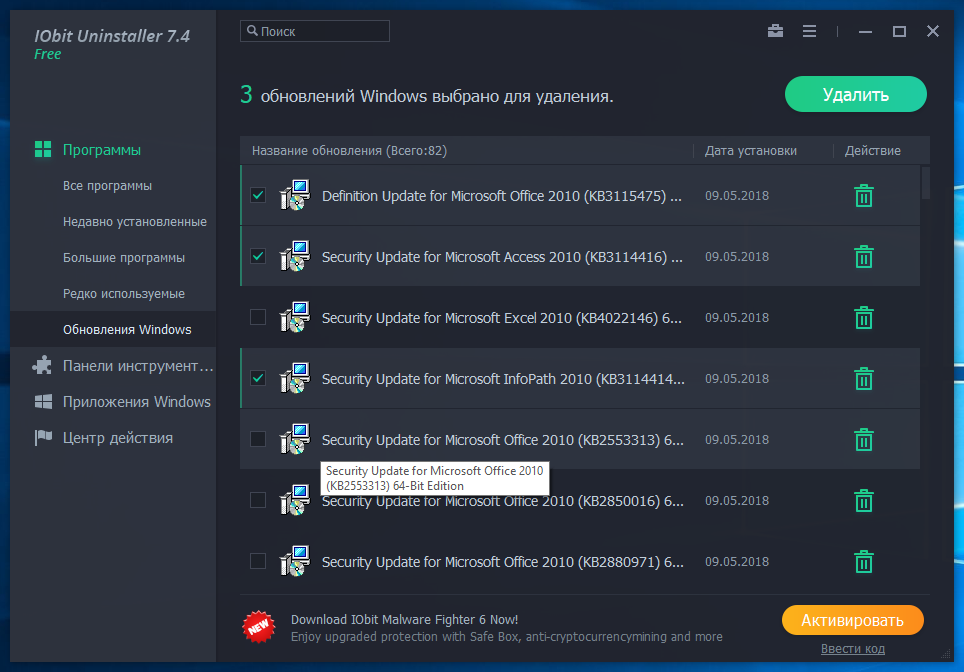The width and height of the screenshot is (964, 672).
Task: Tick the Office 2010 KB2850016 checkbox
Action: [258, 500]
